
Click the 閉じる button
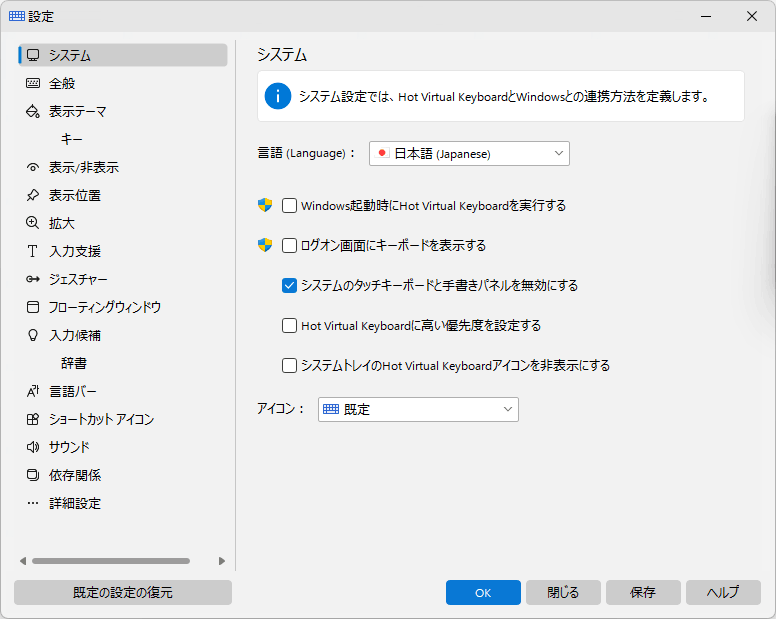(x=563, y=592)
